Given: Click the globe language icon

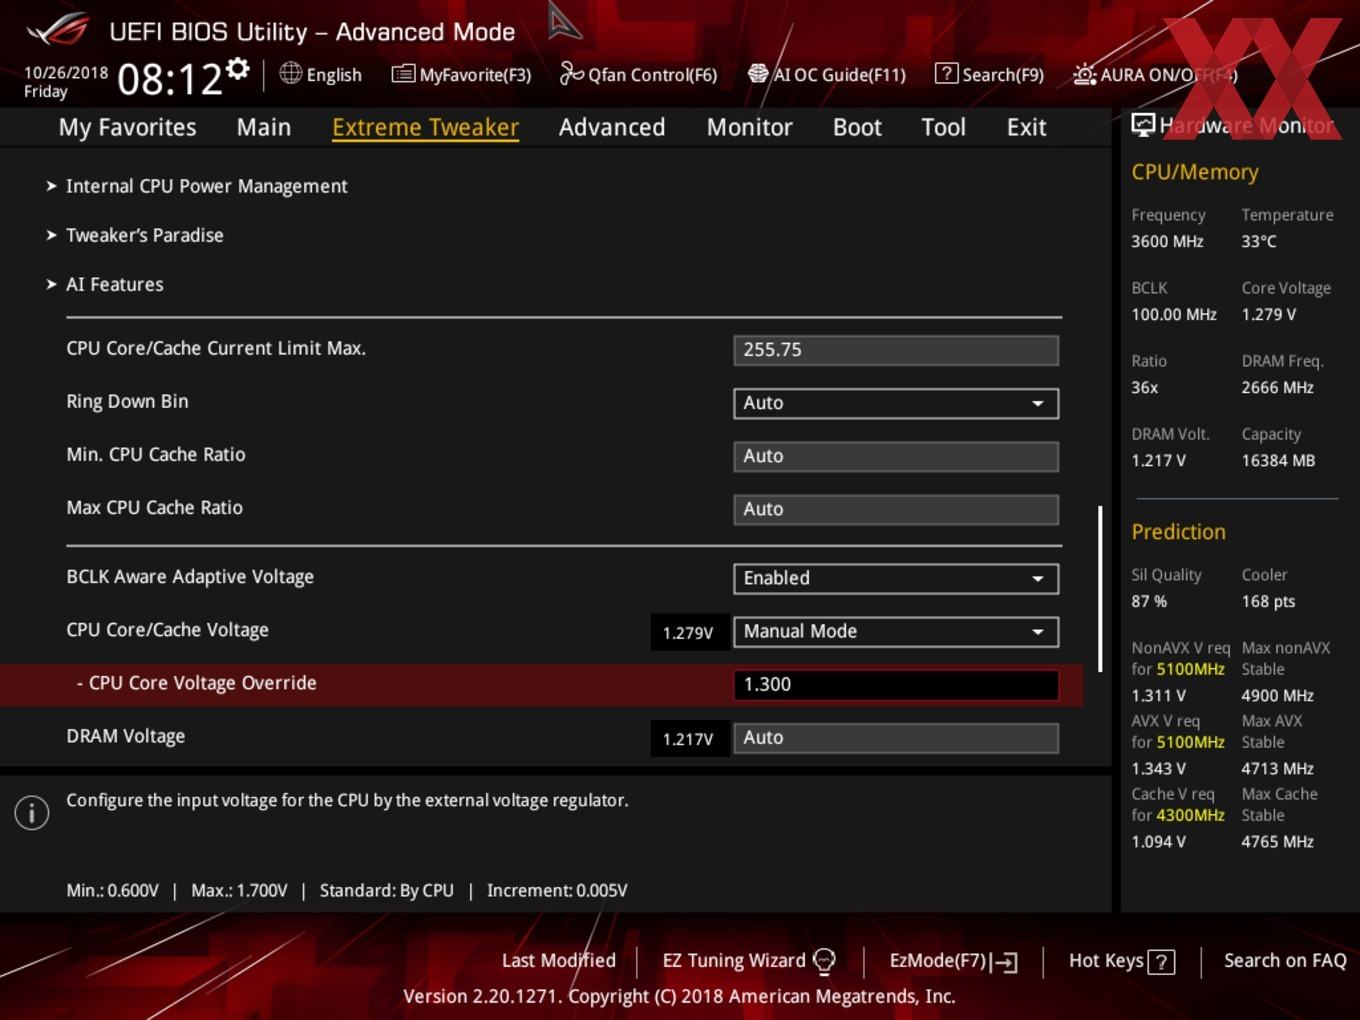Looking at the screenshot, I should (x=290, y=73).
